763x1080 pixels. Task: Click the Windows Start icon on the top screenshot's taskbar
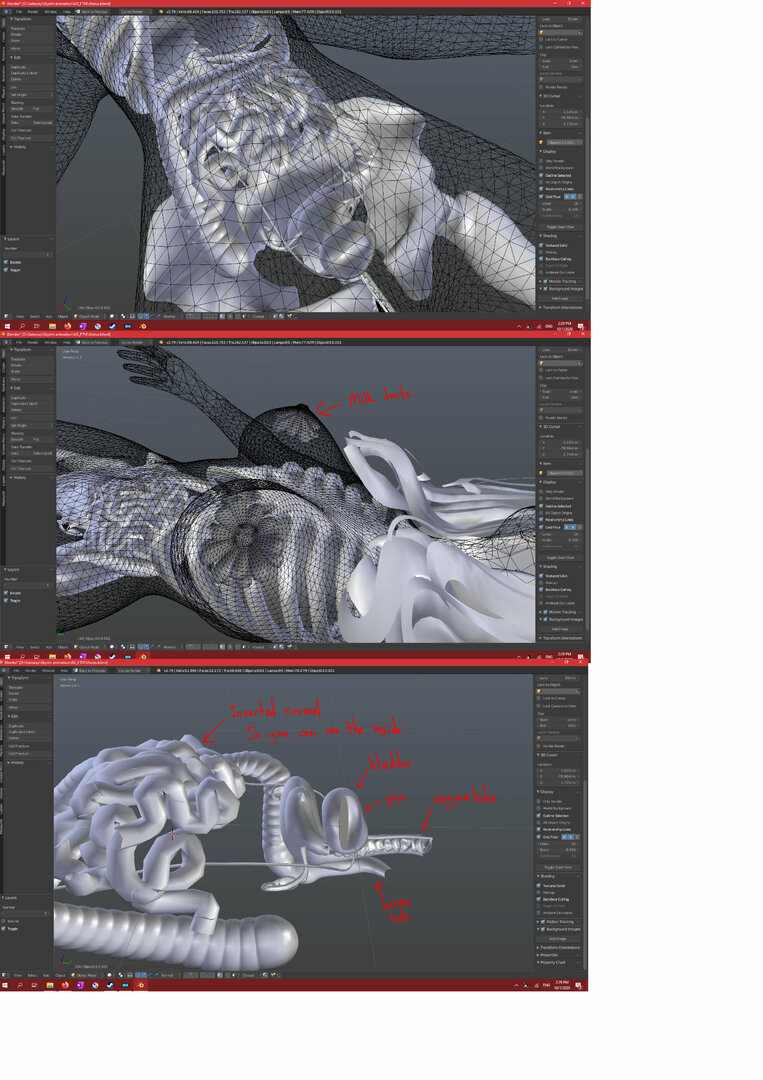coord(7,326)
